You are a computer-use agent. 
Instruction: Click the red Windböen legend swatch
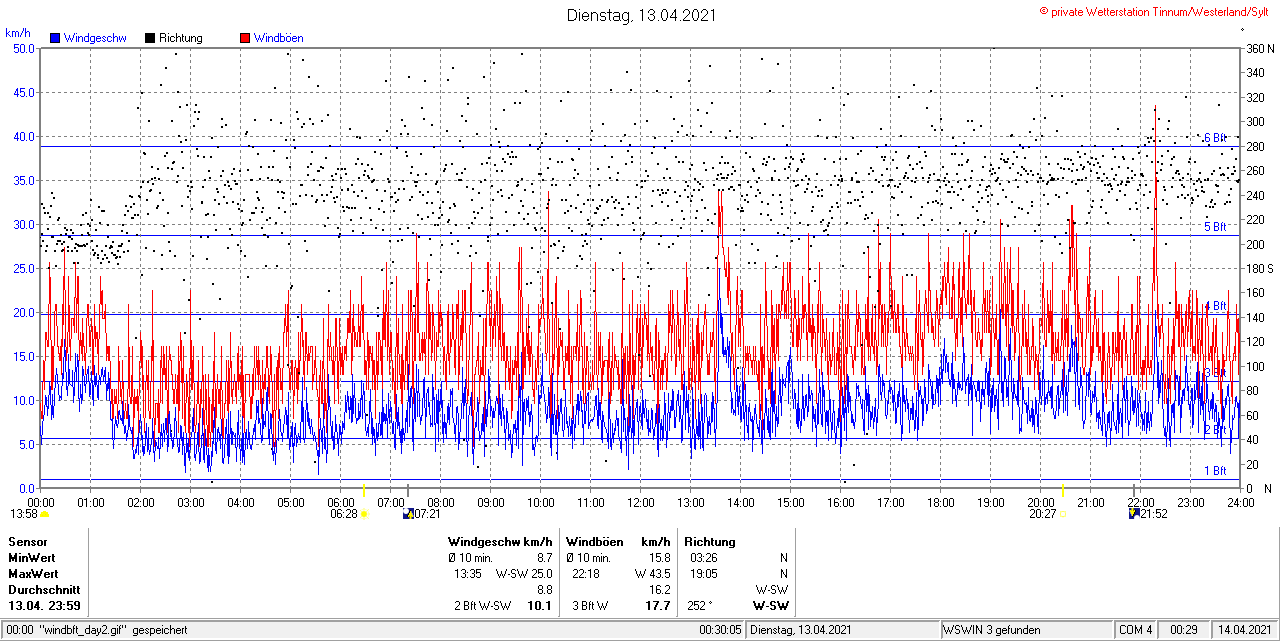(x=245, y=38)
